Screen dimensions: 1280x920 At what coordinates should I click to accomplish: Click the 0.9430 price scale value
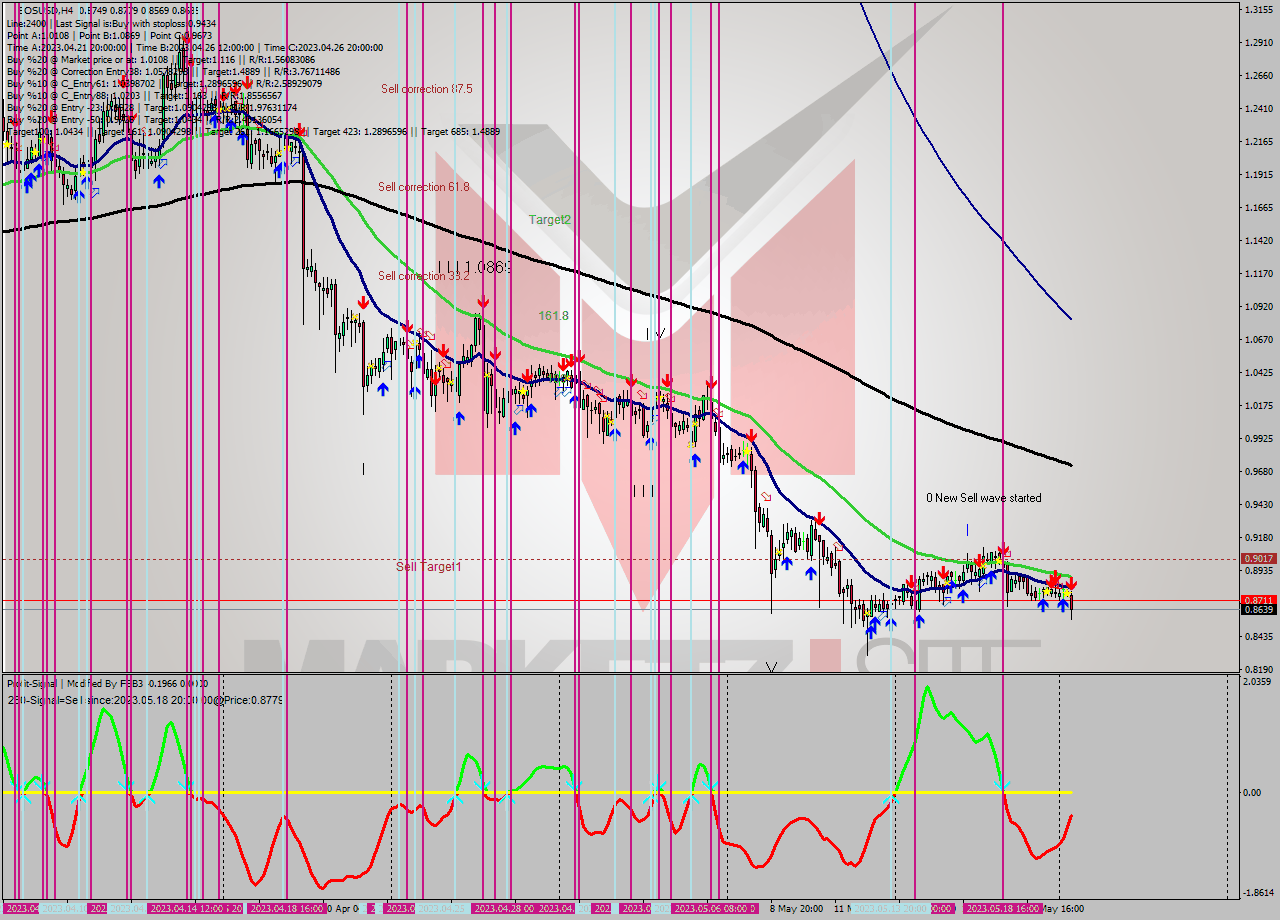click(1258, 504)
